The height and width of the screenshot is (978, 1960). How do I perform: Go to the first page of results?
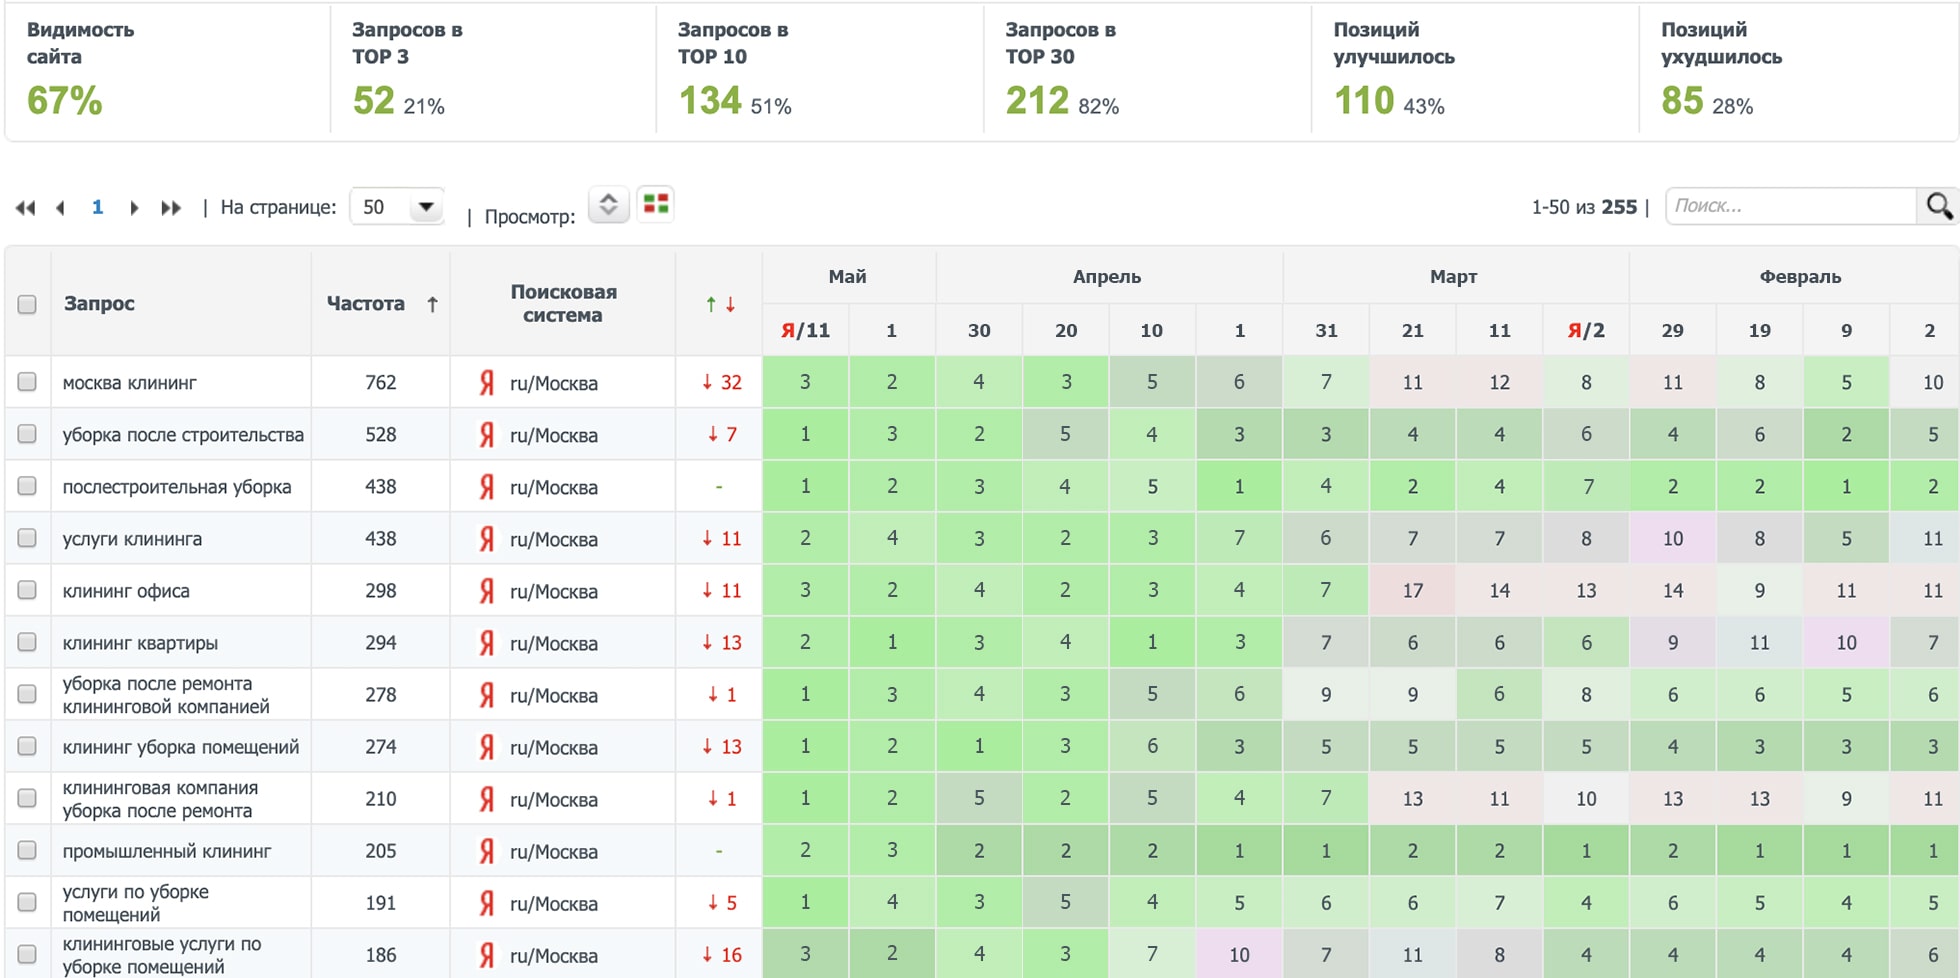pos(25,208)
